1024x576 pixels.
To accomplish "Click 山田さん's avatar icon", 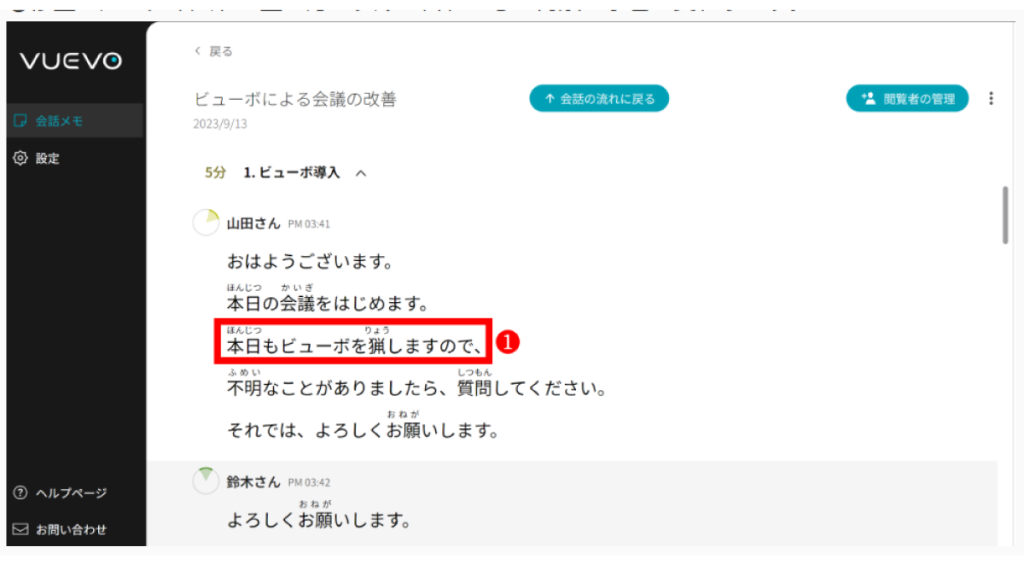I will 206,223.
